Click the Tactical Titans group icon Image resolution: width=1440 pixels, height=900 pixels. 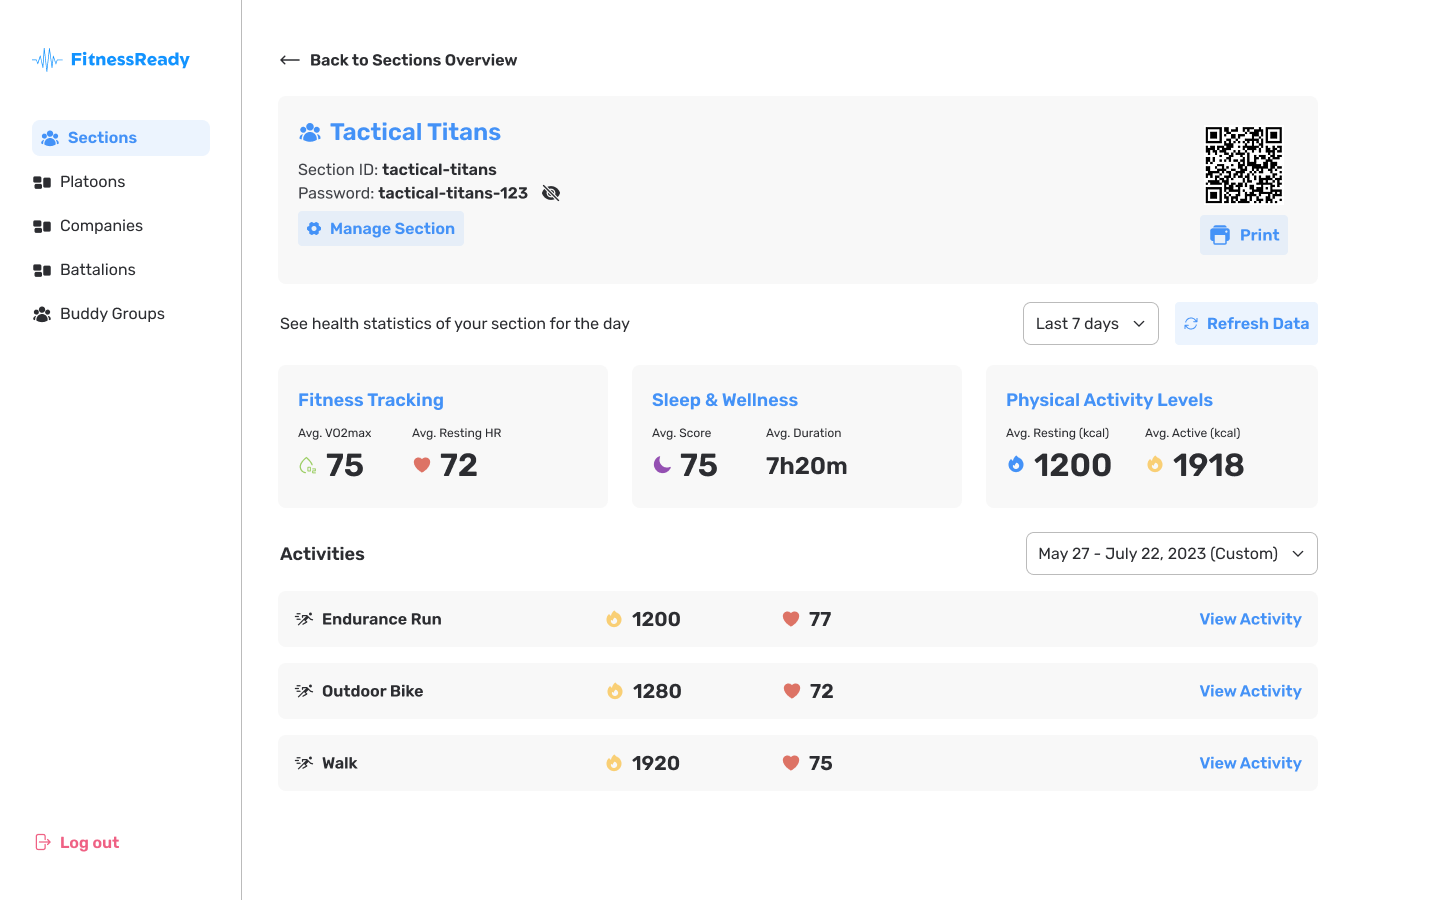click(310, 132)
